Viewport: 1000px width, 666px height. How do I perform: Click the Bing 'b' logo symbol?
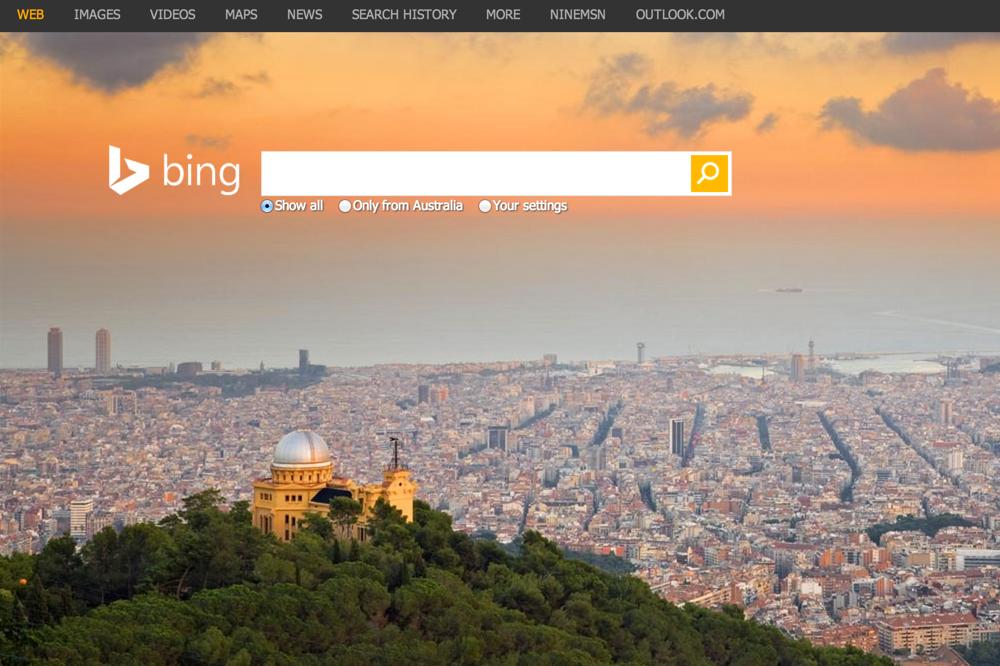click(128, 172)
